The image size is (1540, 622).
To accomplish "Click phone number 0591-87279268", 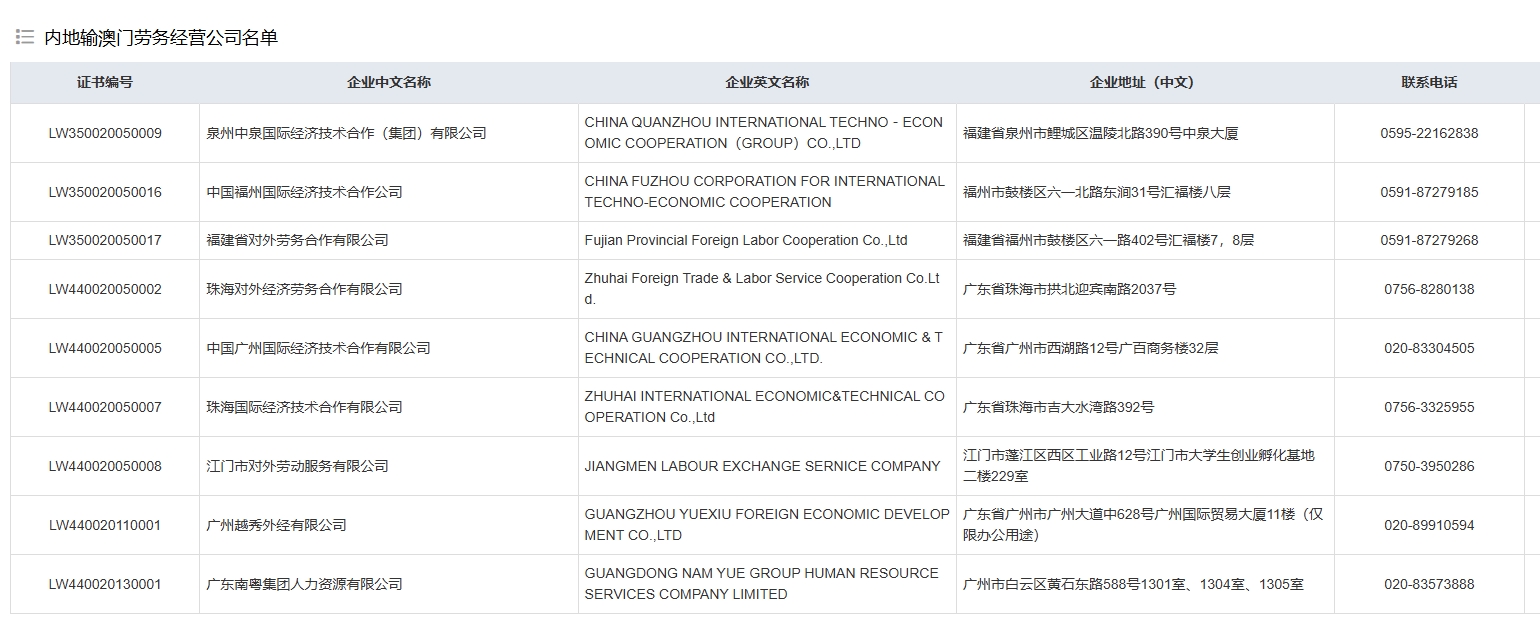I will pos(1428,240).
